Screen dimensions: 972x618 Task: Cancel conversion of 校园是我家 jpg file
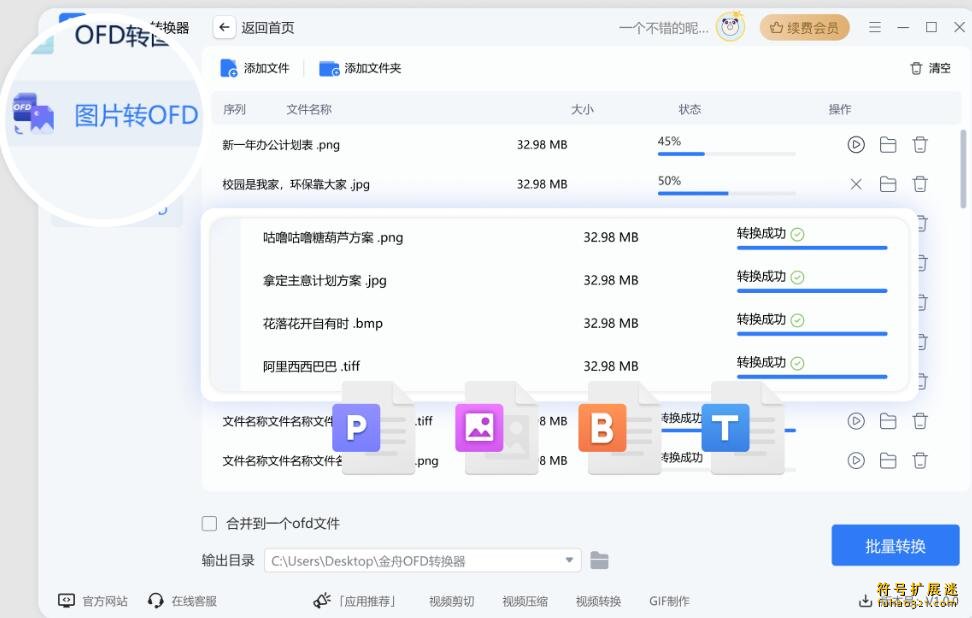pyautogui.click(x=856, y=184)
